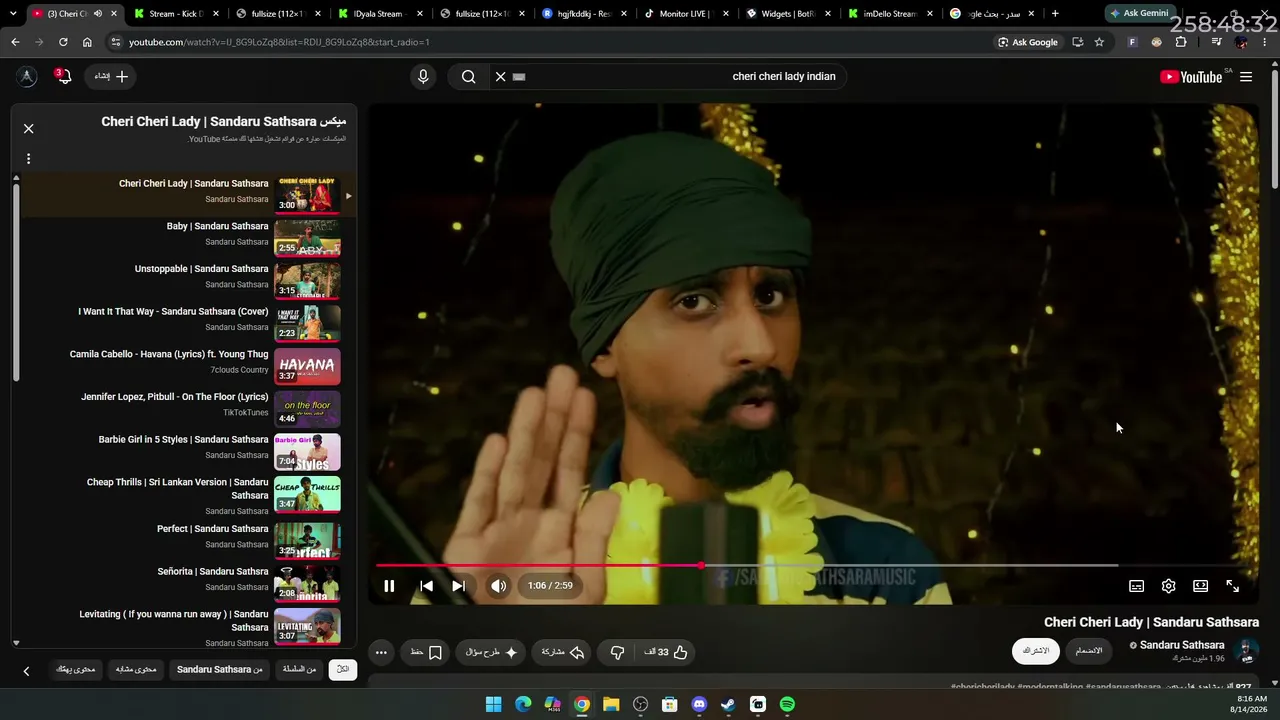1280x720 pixels.
Task: Select the 'From the series' filter chip
Action: click(x=299, y=669)
